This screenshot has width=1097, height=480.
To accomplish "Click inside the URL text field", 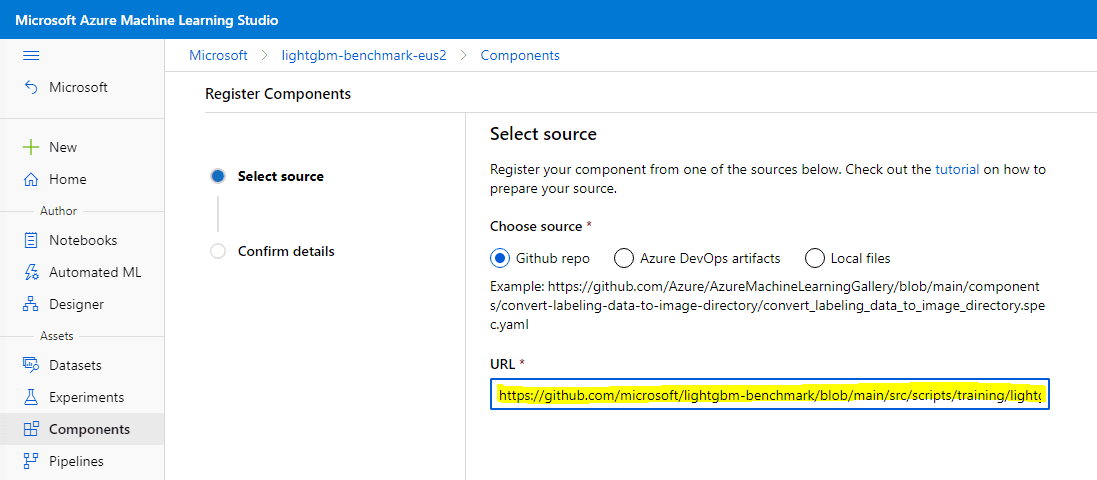I will (x=770, y=396).
